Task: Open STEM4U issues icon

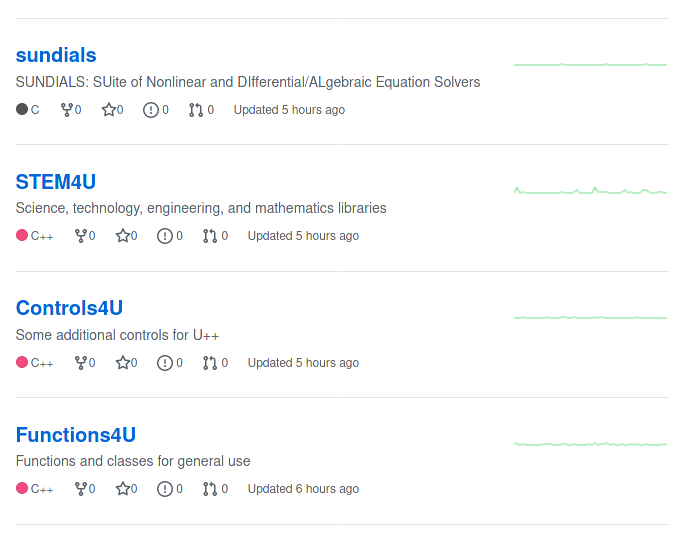Action: pos(165,236)
